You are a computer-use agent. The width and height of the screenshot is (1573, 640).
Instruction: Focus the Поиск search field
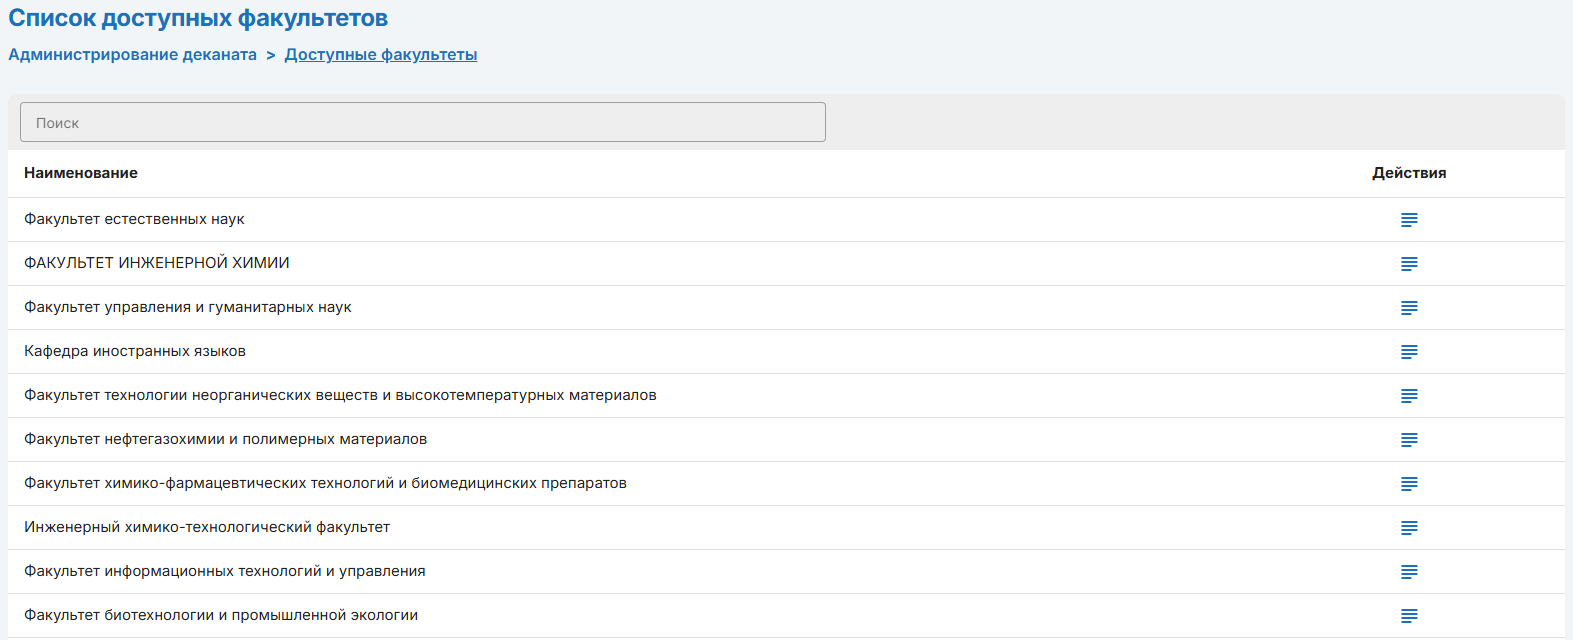422,122
